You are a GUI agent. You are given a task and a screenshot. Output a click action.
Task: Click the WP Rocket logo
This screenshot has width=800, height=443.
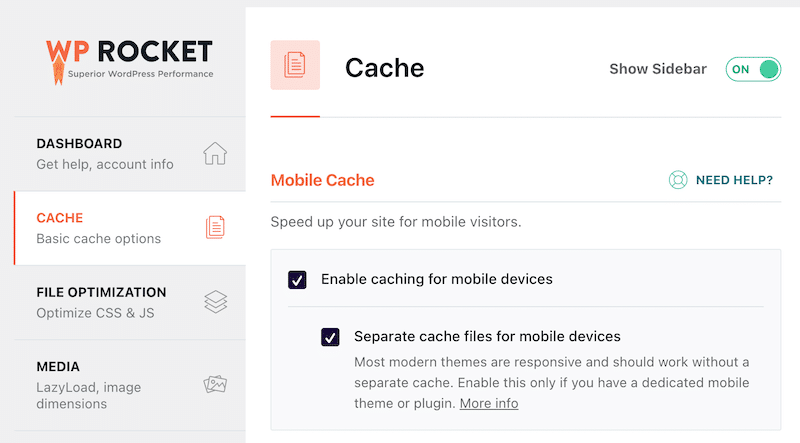128,58
